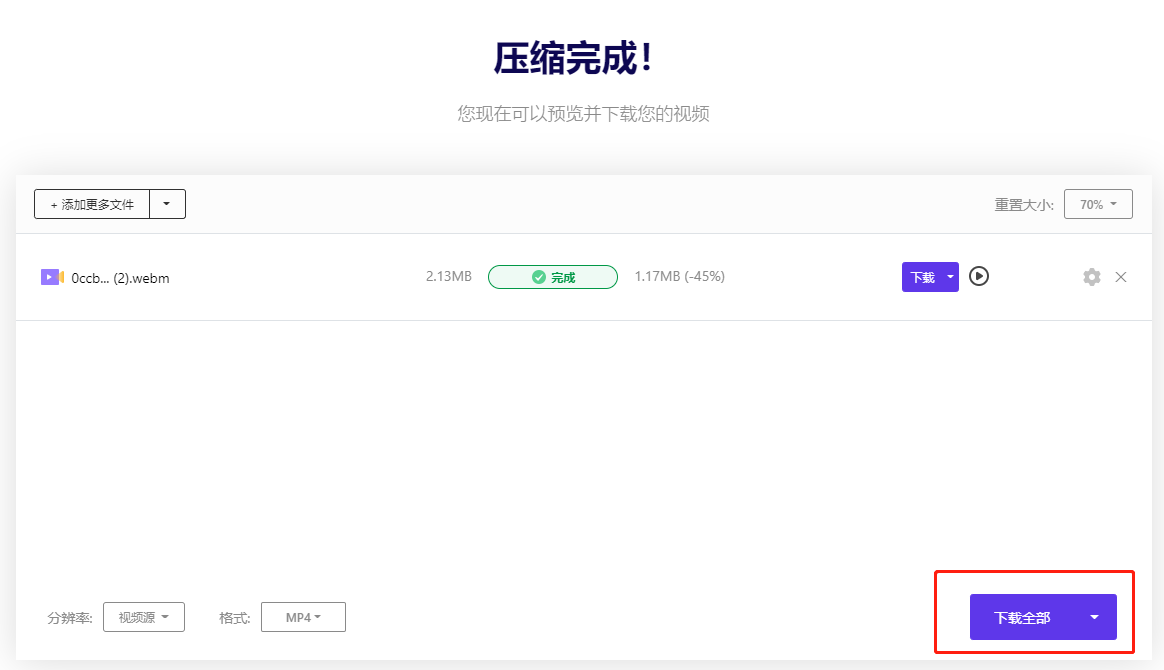Viewport: 1164px width, 670px height.
Task: Click the 压缩完成! heading
Action: point(574,59)
